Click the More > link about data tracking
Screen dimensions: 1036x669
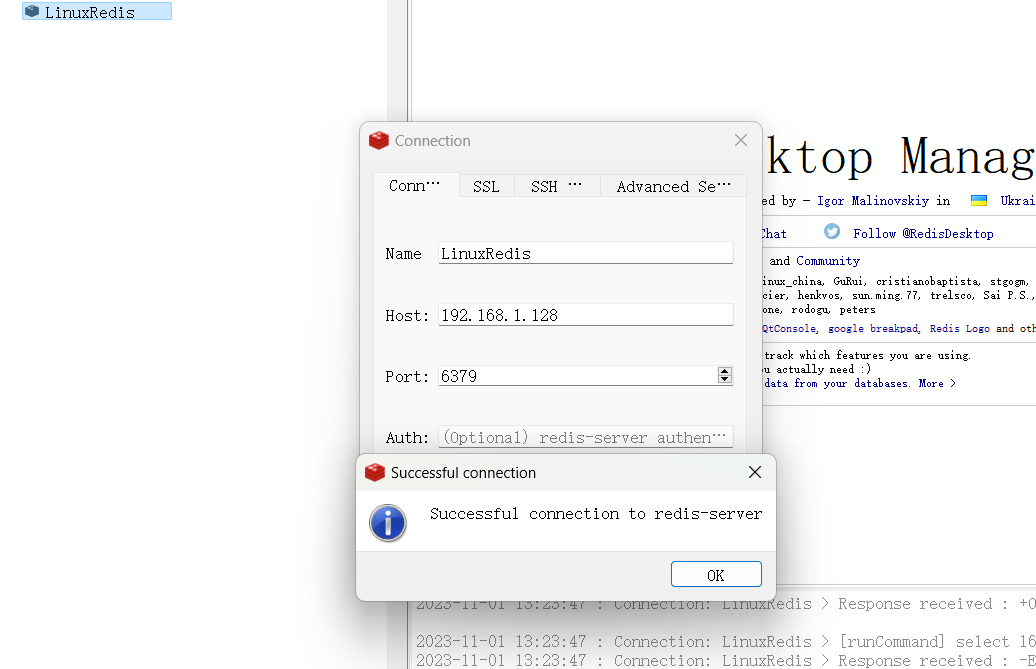(937, 383)
